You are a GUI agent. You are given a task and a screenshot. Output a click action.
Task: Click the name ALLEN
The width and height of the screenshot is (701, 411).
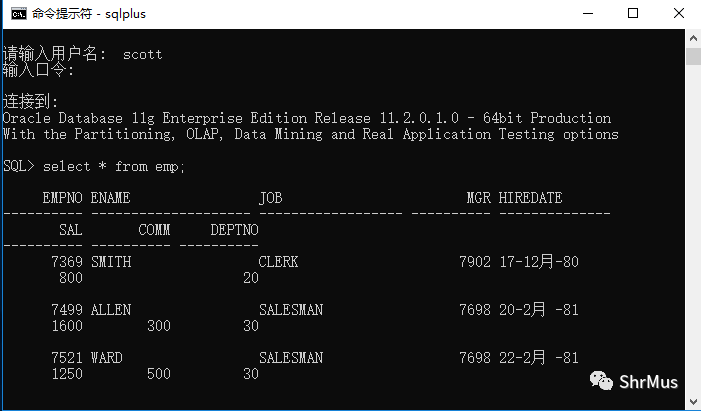[x=111, y=309]
